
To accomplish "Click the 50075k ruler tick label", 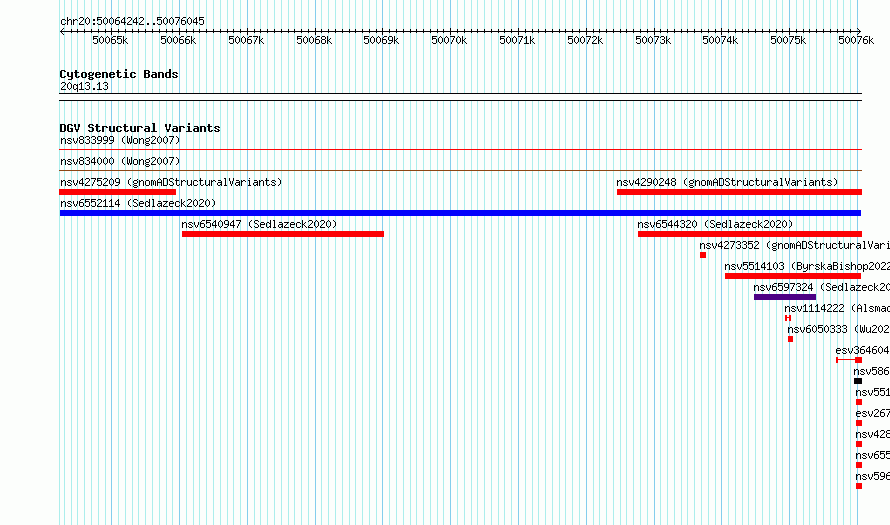I will [x=788, y=40].
